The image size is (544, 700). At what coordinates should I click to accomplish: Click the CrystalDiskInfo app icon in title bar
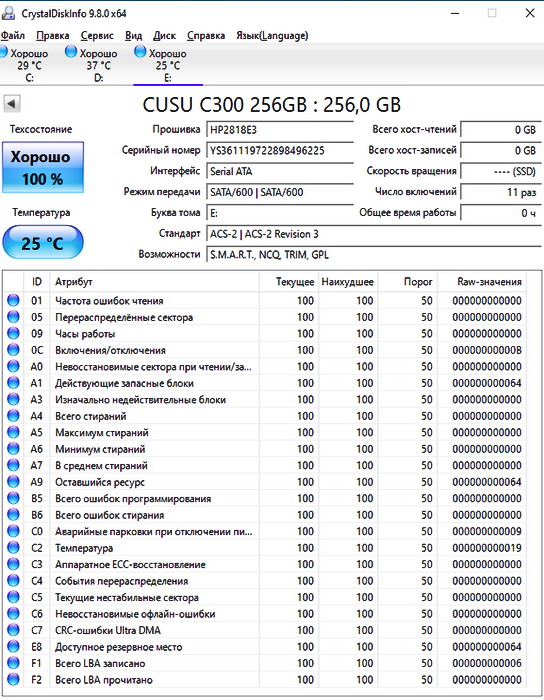click(x=8, y=13)
